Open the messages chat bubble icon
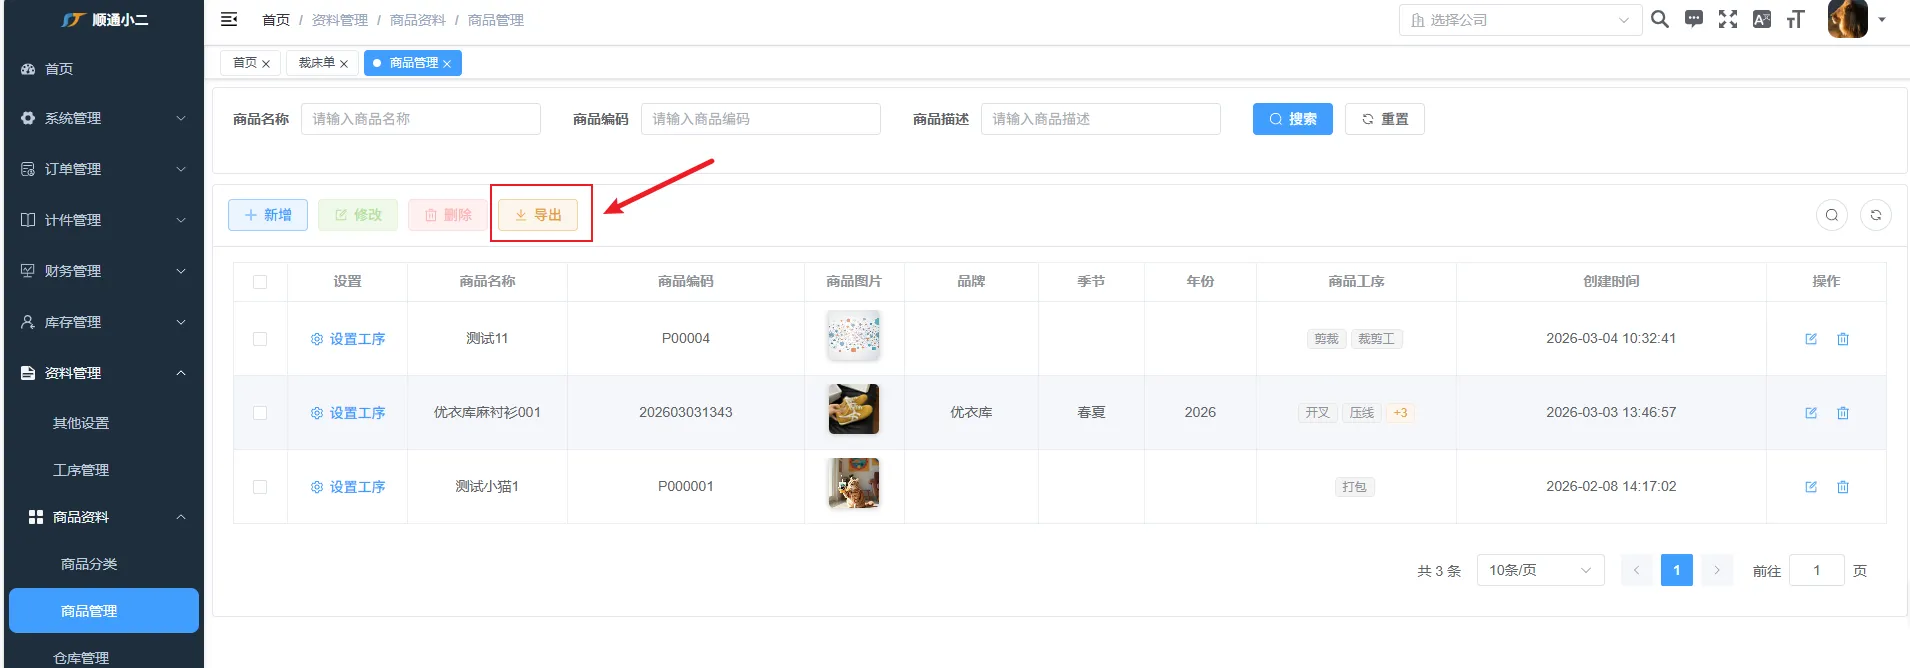 coord(1693,19)
